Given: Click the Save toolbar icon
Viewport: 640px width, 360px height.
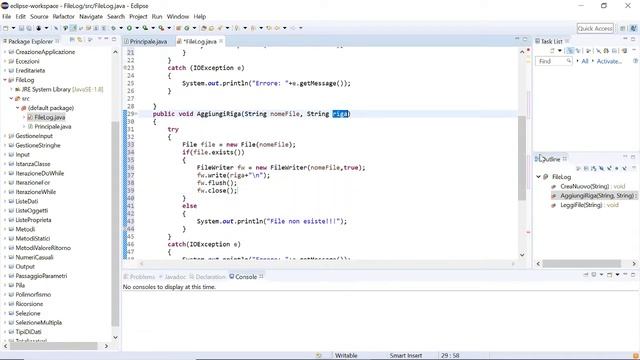Looking at the screenshot, I should point(21,28).
